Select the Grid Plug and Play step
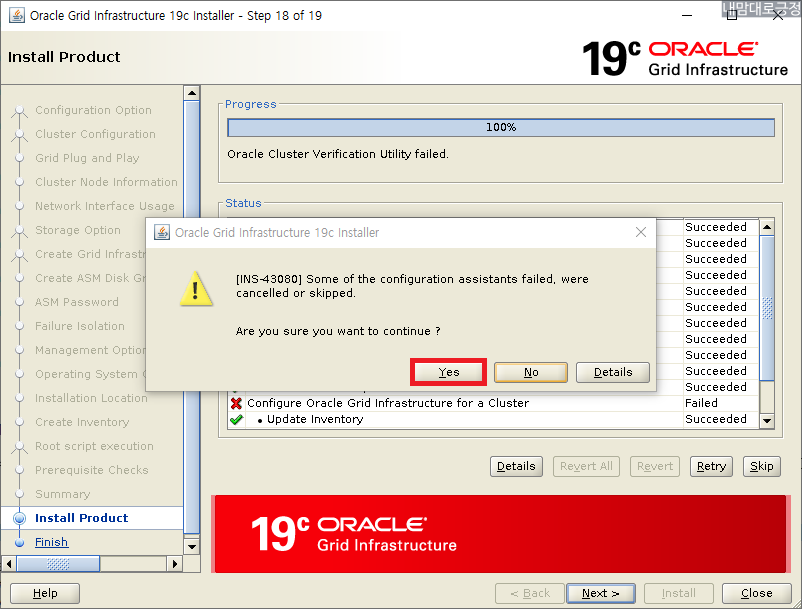This screenshot has width=802, height=609. click(87, 158)
